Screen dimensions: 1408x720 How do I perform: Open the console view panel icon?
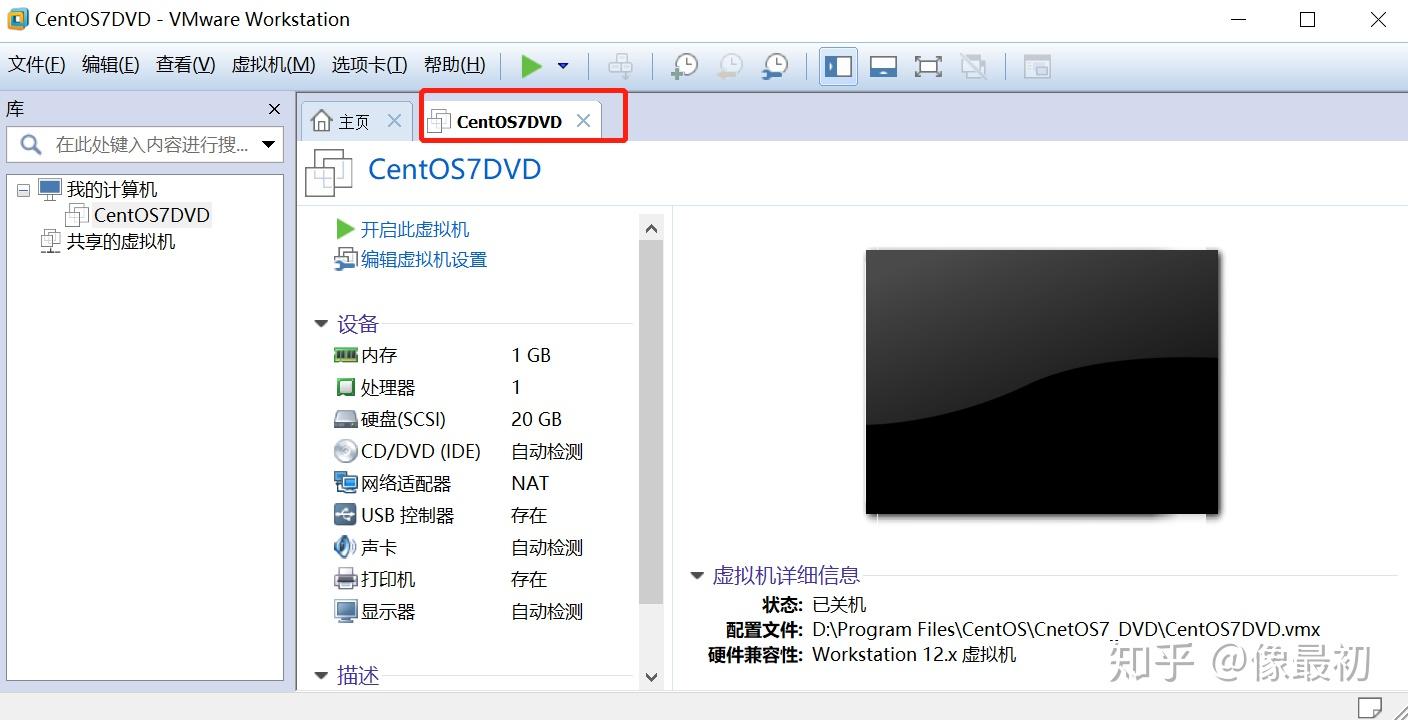1037,66
